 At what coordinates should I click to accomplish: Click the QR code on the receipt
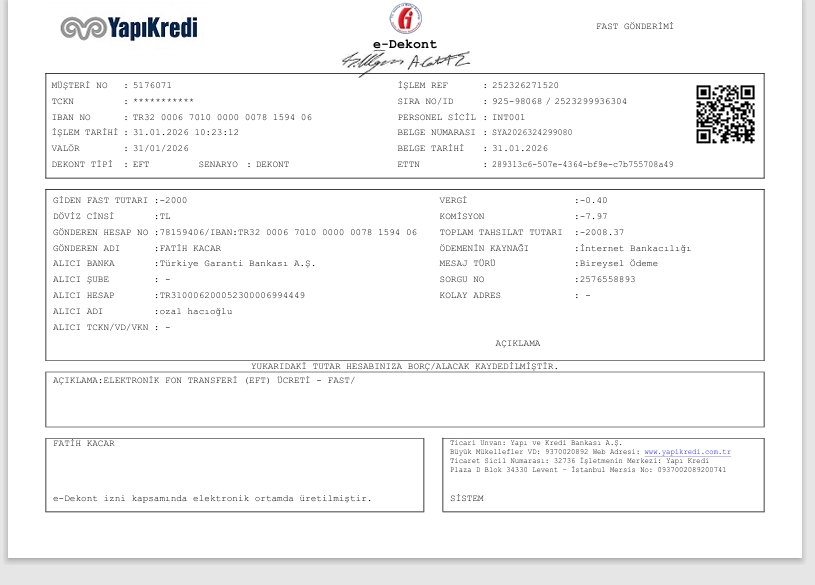coord(725,114)
